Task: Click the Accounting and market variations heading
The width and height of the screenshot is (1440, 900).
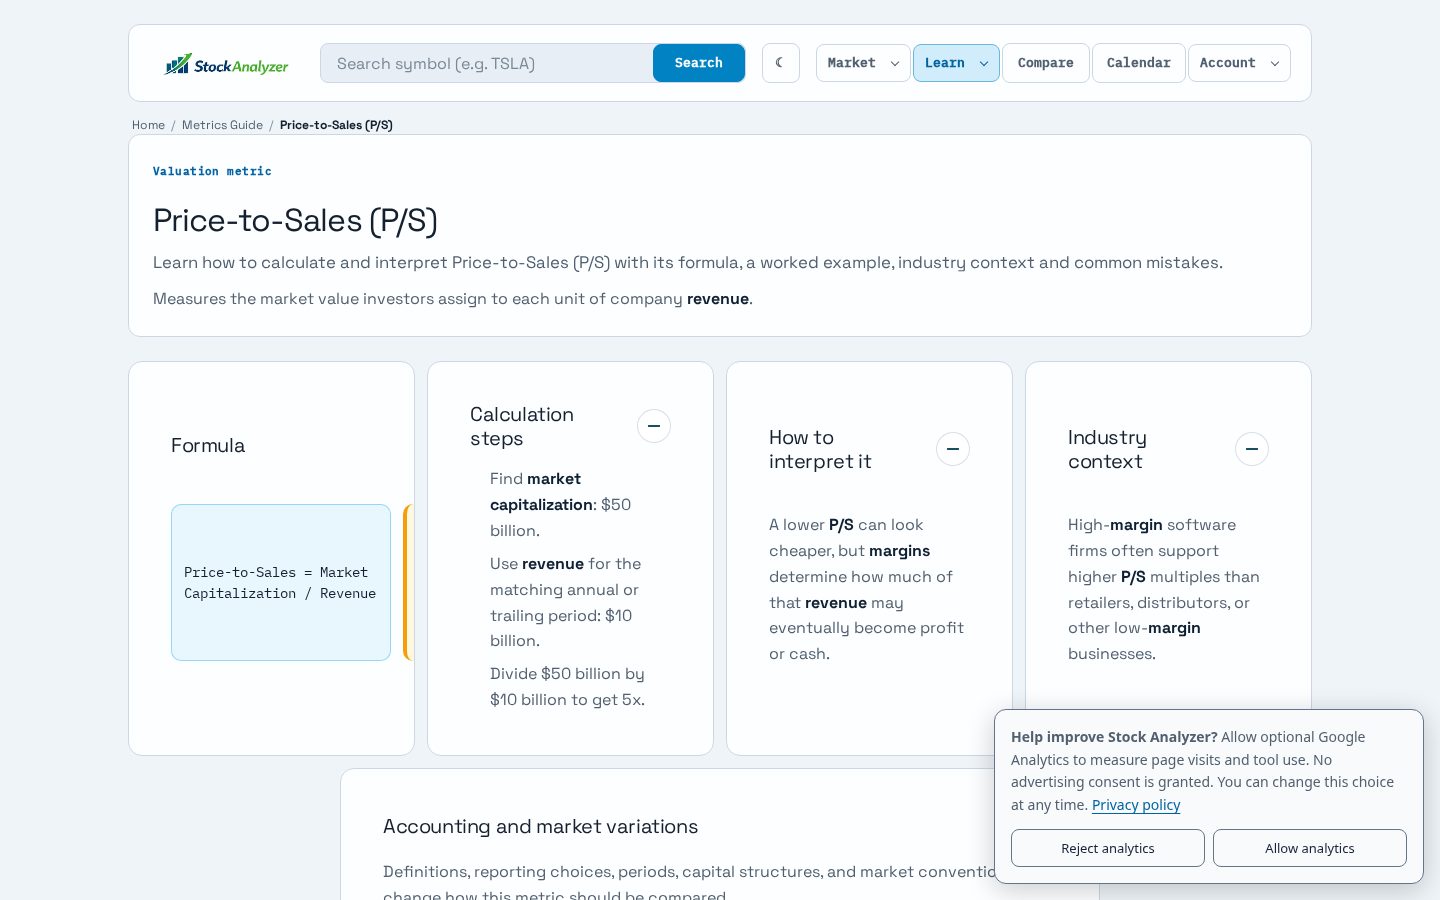Action: pyautogui.click(x=540, y=827)
